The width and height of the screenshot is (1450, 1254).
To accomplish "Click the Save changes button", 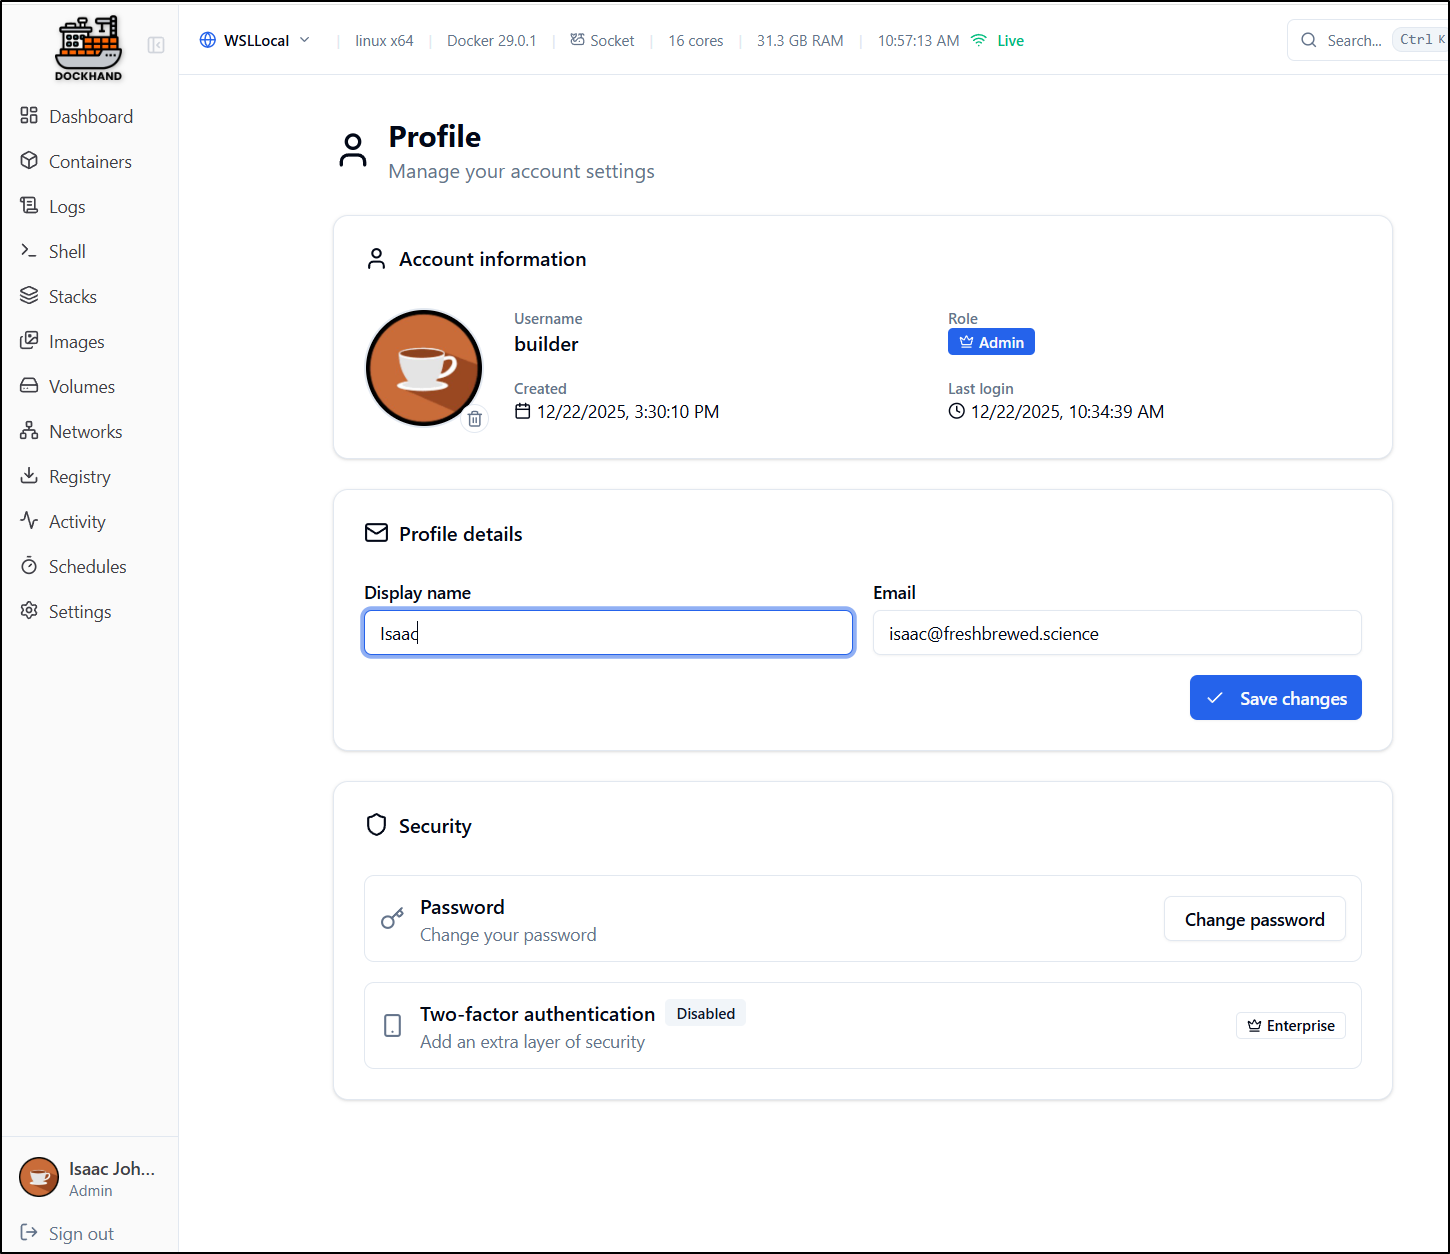I will (x=1275, y=698).
